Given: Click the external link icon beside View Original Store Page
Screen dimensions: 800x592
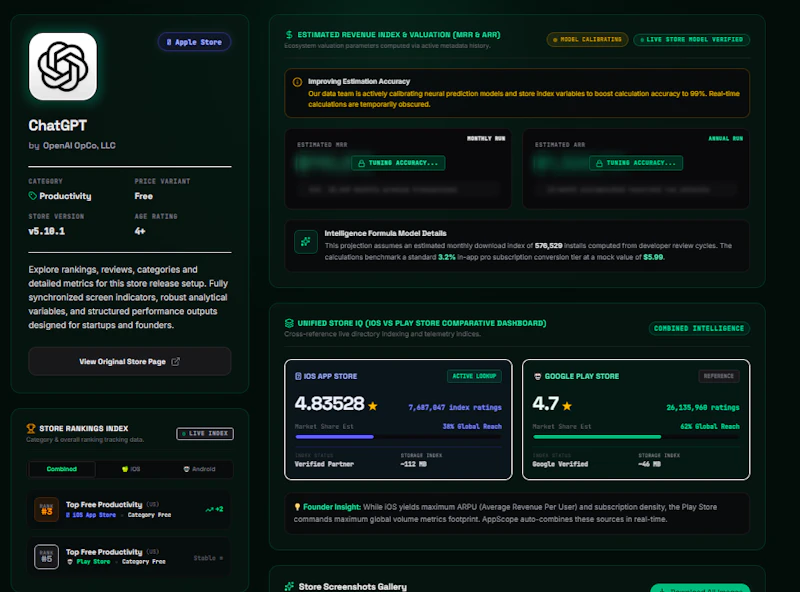Looking at the screenshot, I should click(176, 361).
